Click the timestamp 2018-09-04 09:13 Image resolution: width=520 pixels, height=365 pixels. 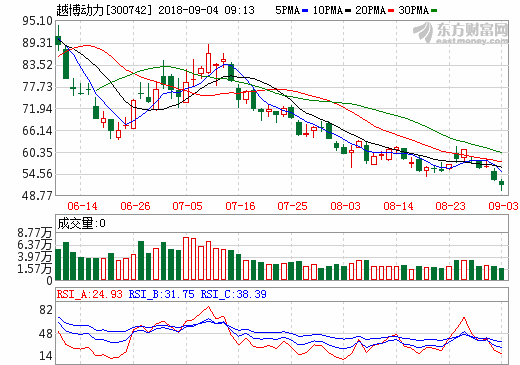point(206,10)
